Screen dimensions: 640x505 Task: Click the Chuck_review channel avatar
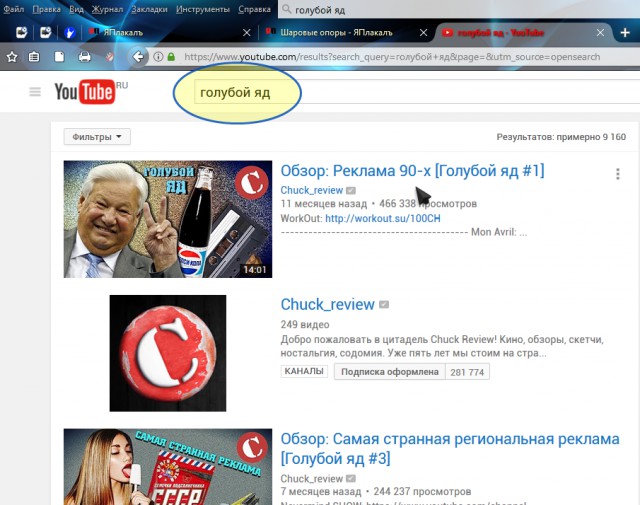[168, 353]
